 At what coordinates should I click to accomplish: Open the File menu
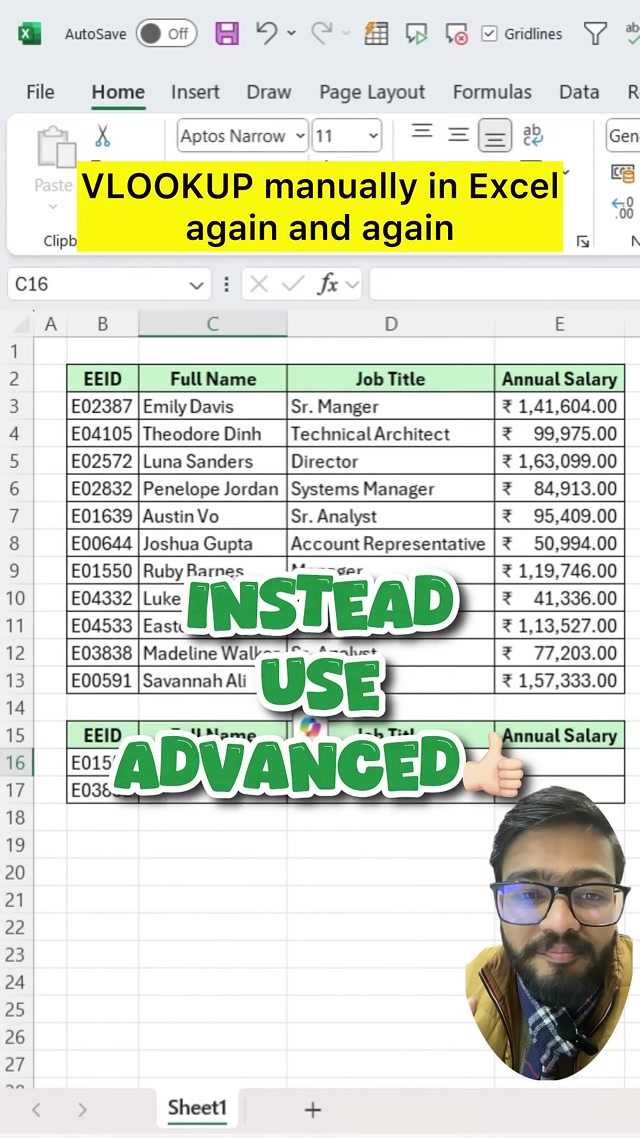click(x=40, y=92)
